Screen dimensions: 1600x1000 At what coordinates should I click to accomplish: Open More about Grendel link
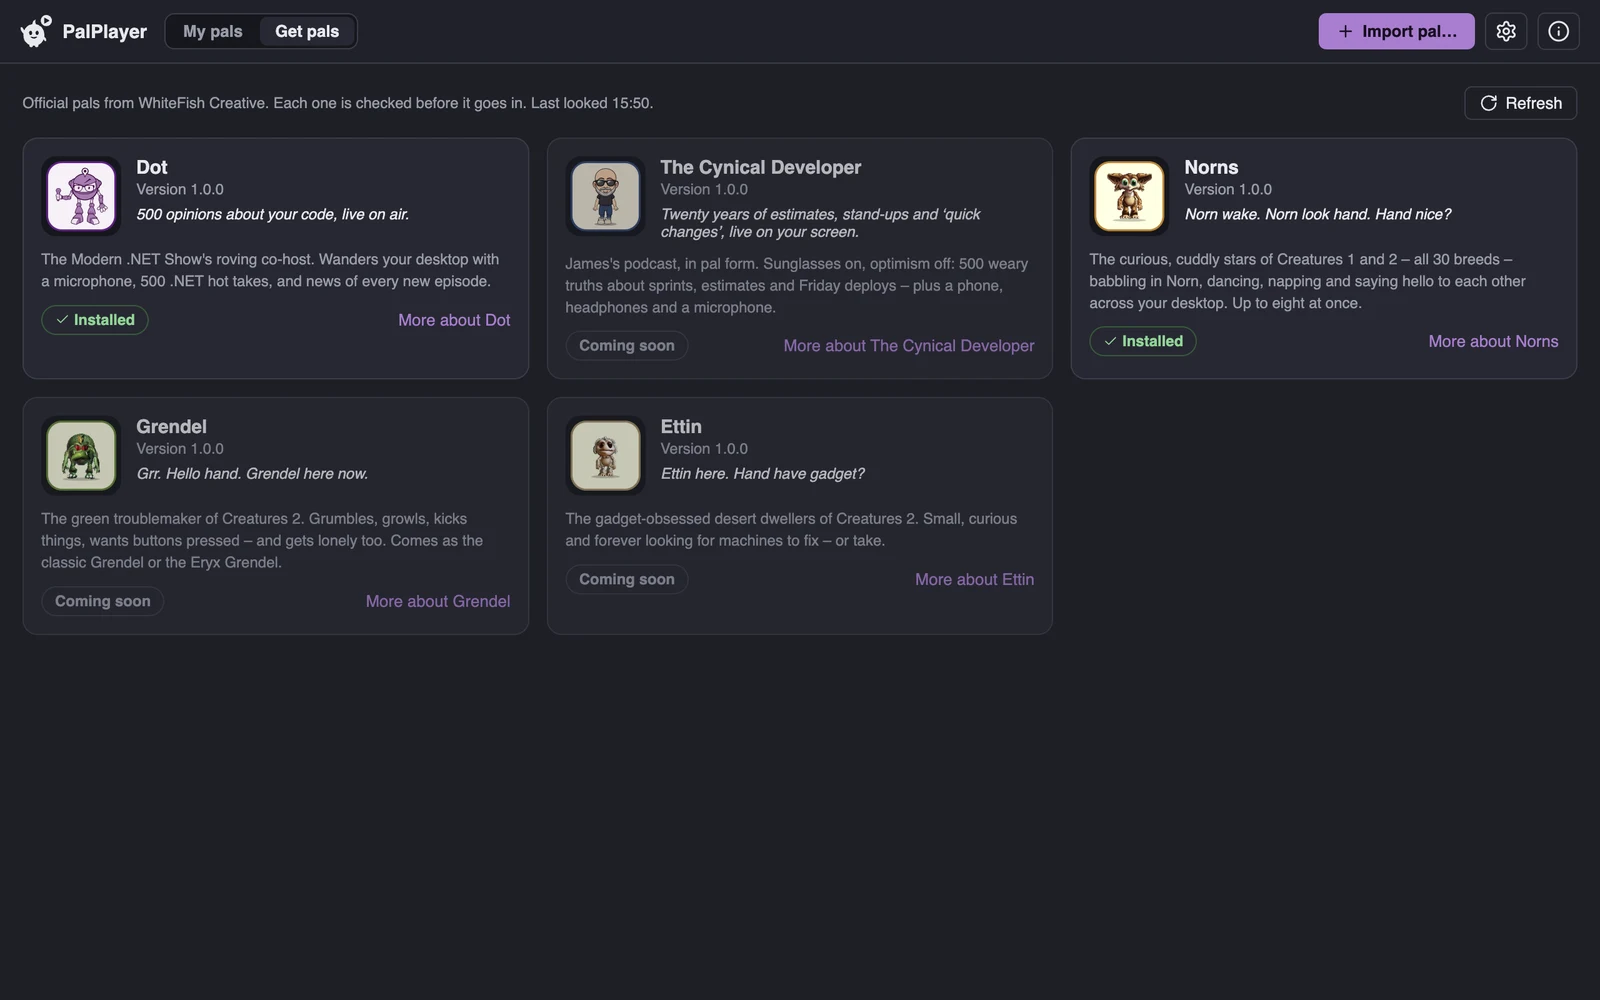438,601
